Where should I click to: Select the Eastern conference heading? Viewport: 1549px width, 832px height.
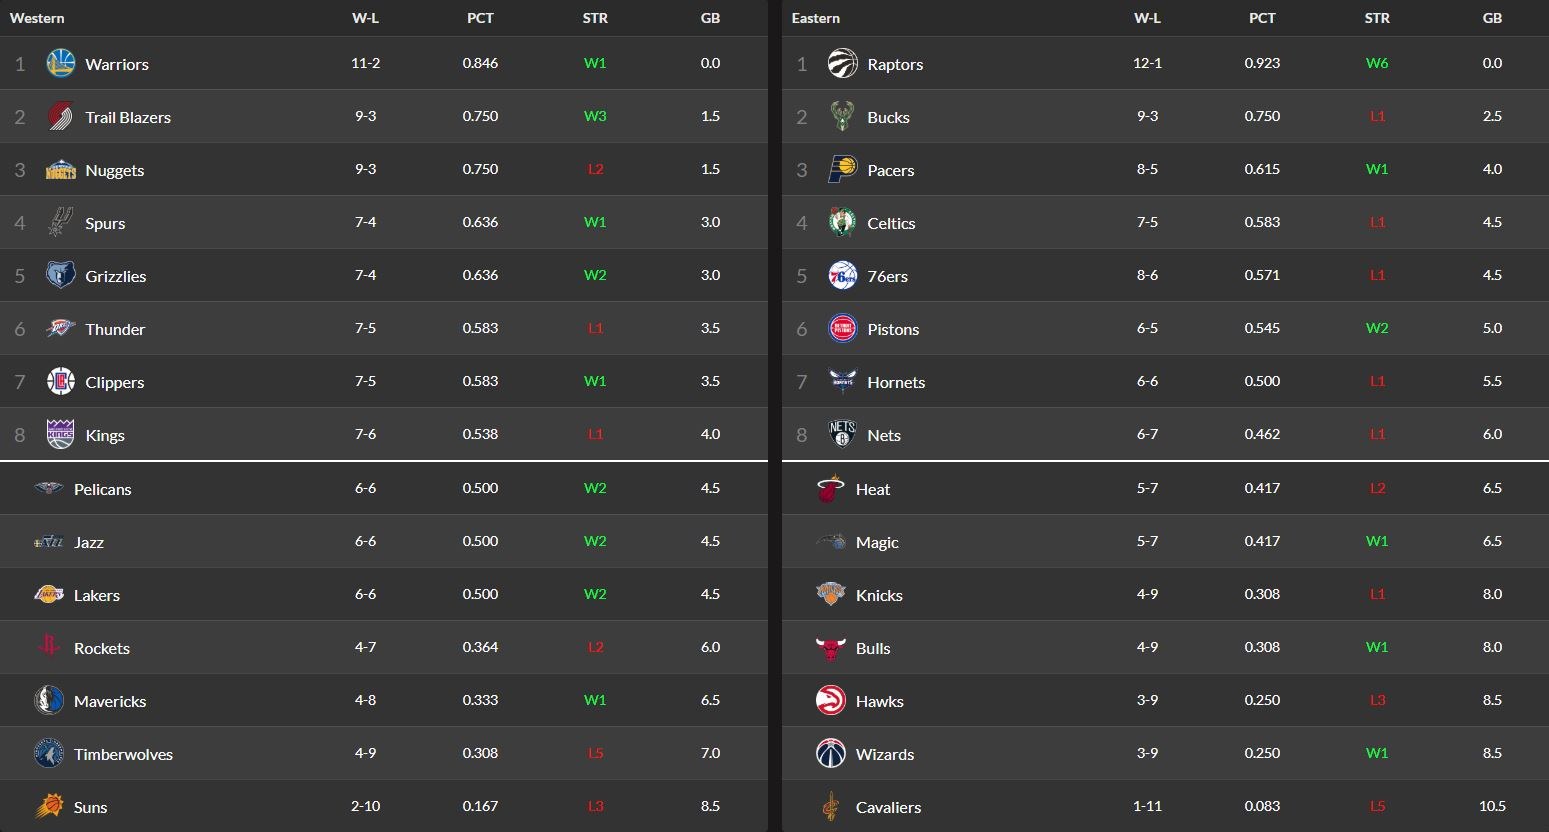click(x=816, y=18)
